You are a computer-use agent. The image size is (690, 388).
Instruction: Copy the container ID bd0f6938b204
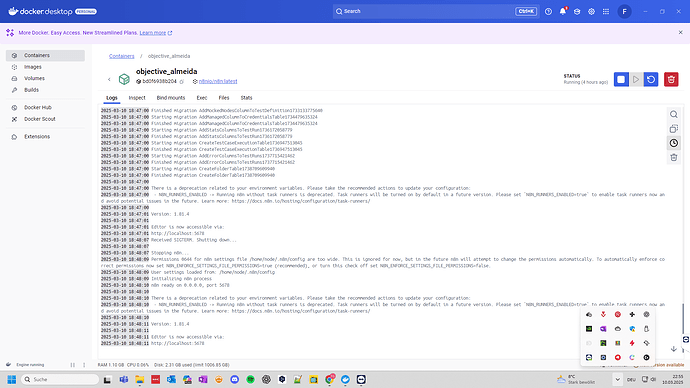pyautogui.click(x=181, y=82)
